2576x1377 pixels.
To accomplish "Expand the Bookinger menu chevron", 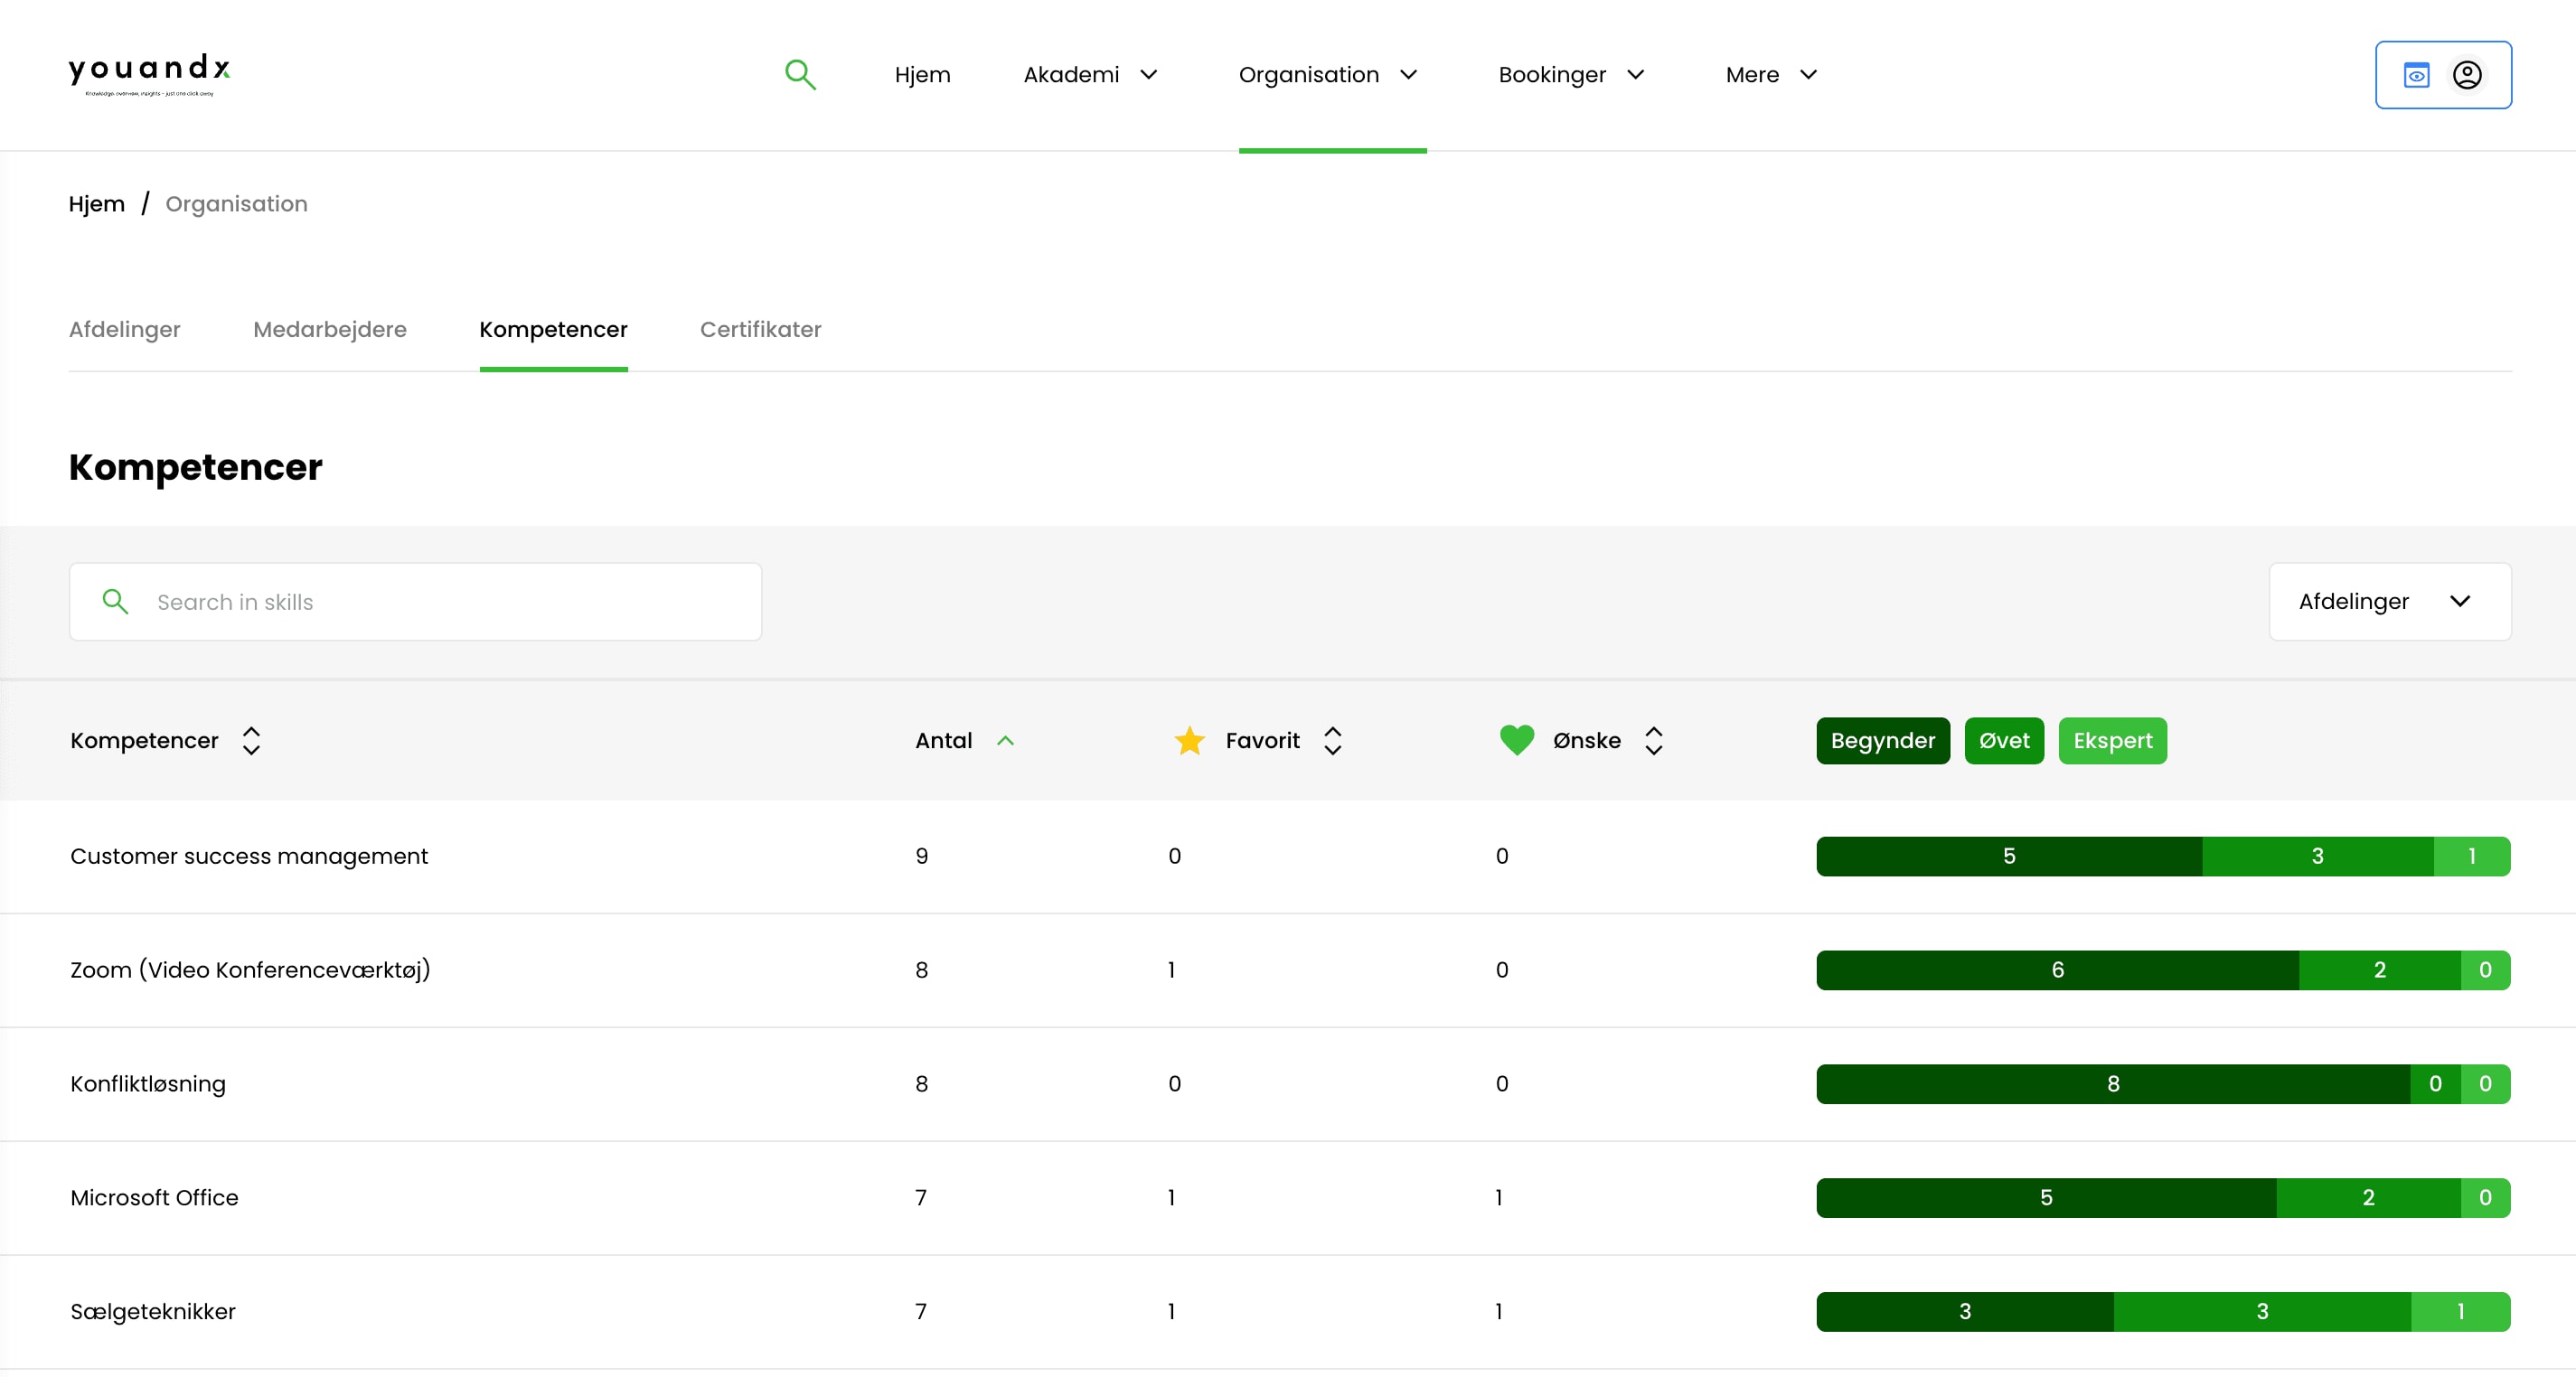I will coord(1635,75).
